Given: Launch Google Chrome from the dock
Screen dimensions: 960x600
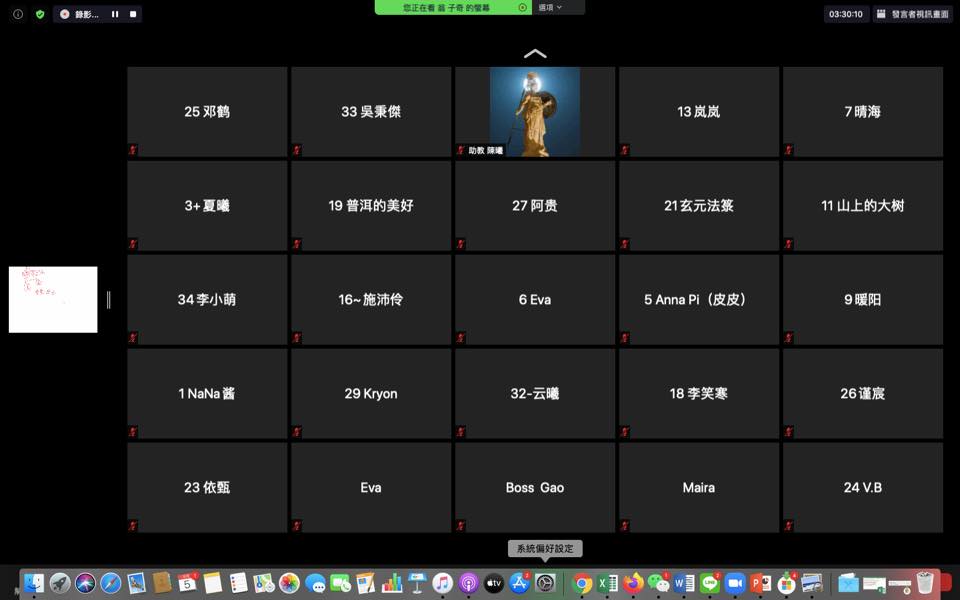Looking at the screenshot, I should tap(582, 583).
